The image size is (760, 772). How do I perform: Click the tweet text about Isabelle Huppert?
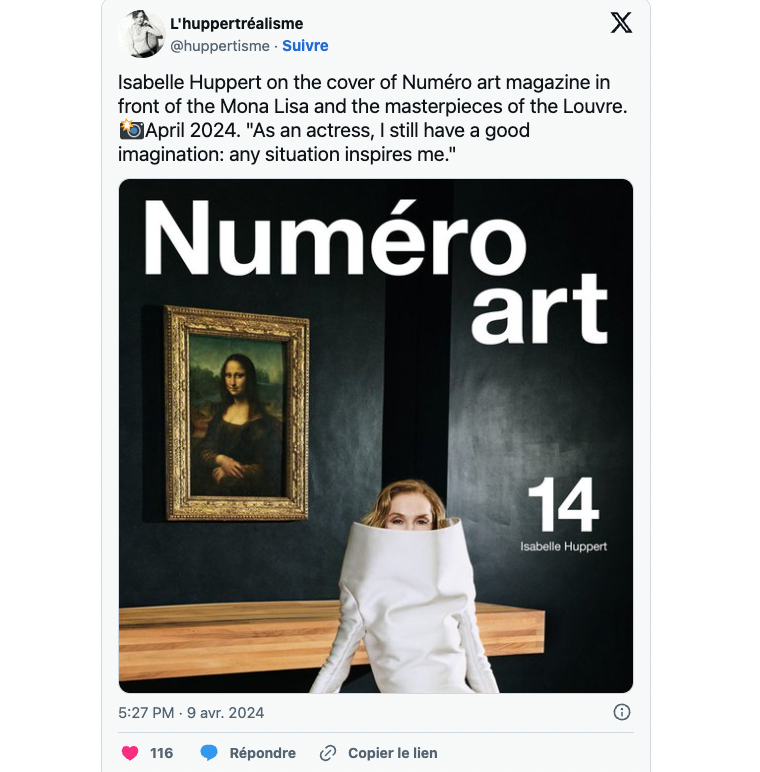(373, 118)
